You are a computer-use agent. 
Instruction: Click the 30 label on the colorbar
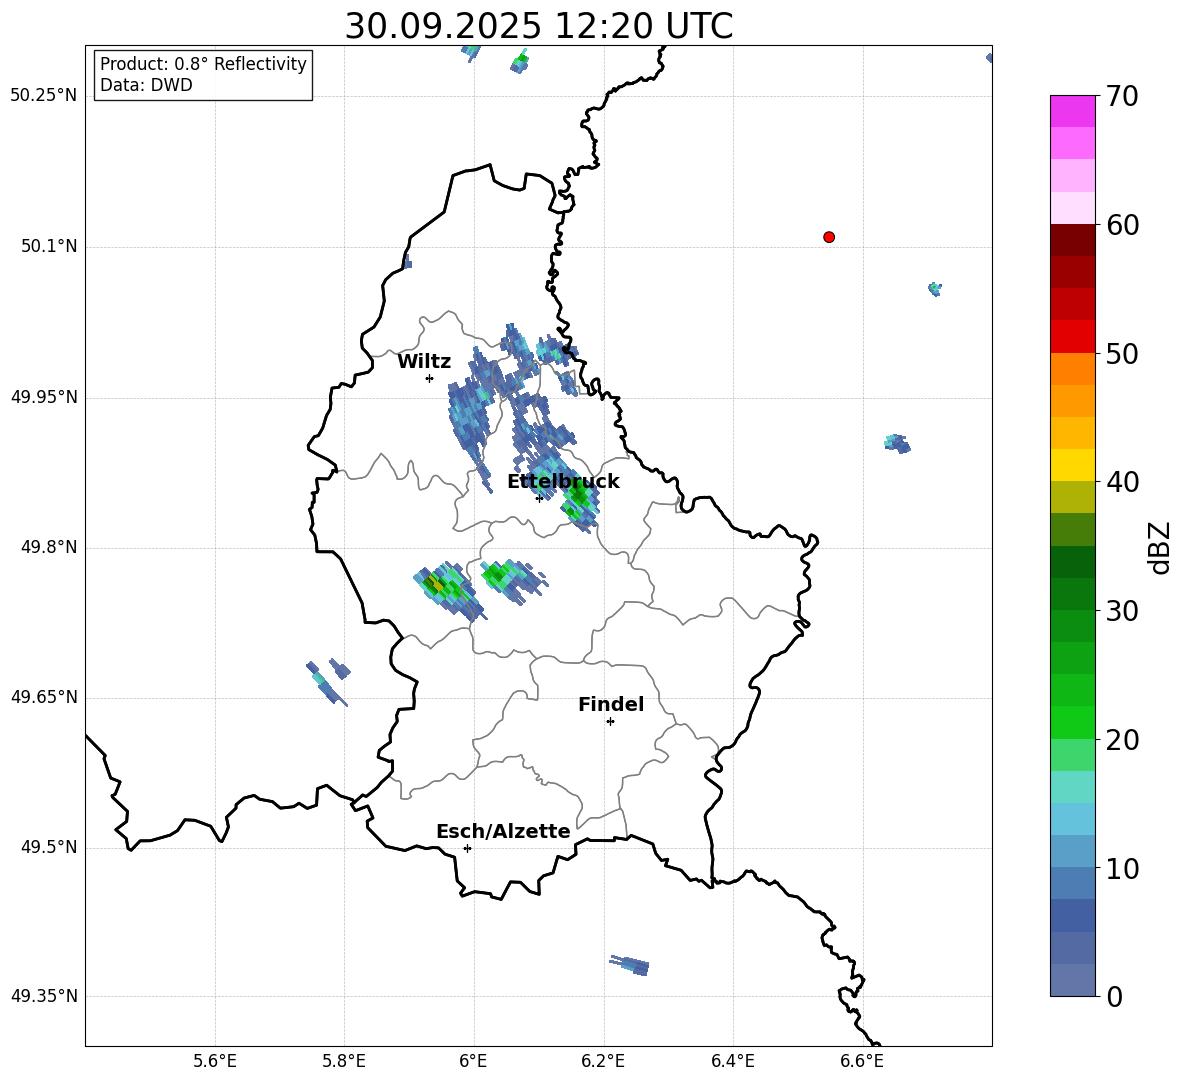(1122, 611)
